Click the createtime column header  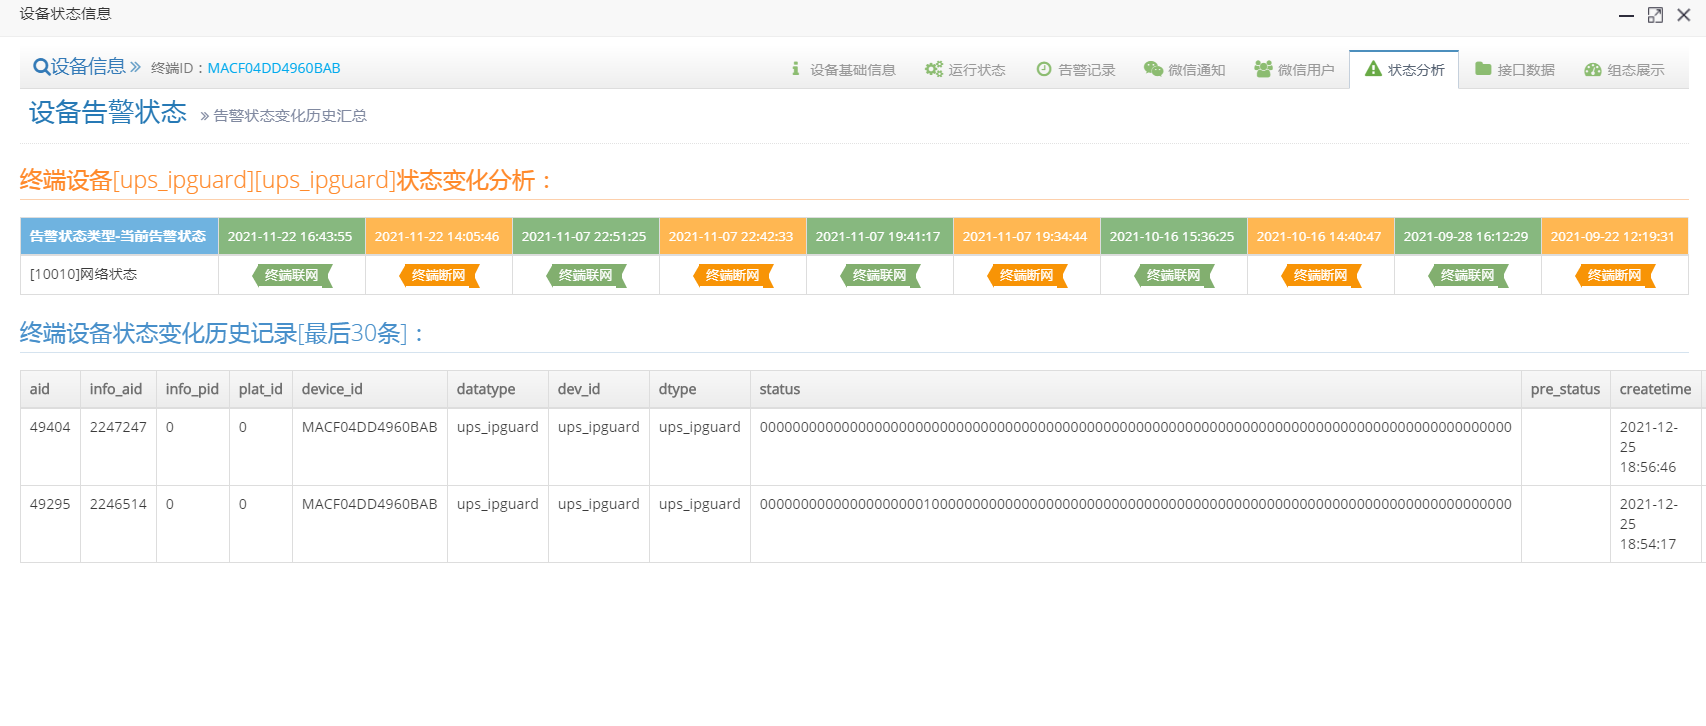click(1655, 389)
